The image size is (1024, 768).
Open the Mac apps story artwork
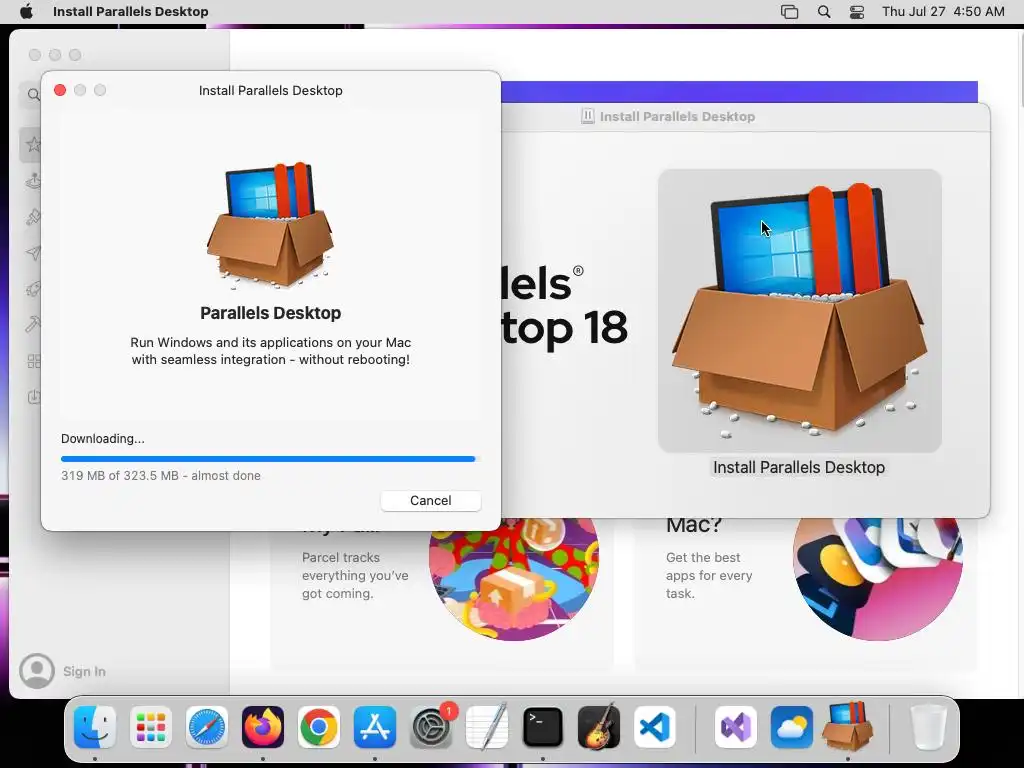pyautogui.click(x=878, y=578)
